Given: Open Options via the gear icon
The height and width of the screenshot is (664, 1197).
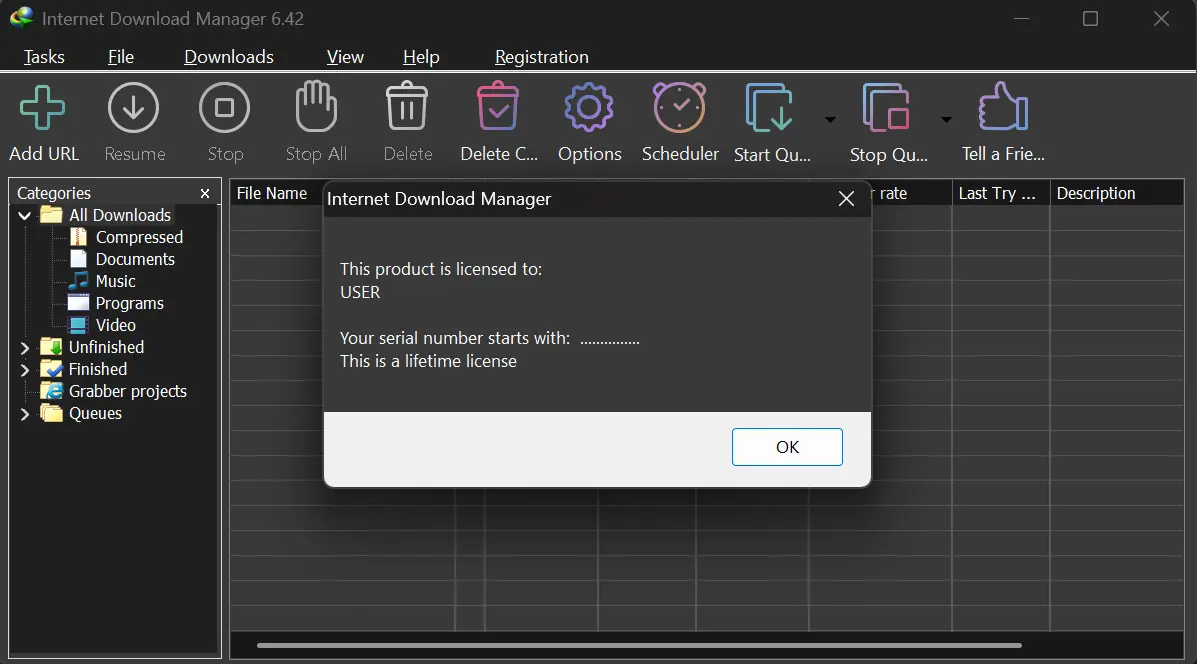Looking at the screenshot, I should click(589, 108).
